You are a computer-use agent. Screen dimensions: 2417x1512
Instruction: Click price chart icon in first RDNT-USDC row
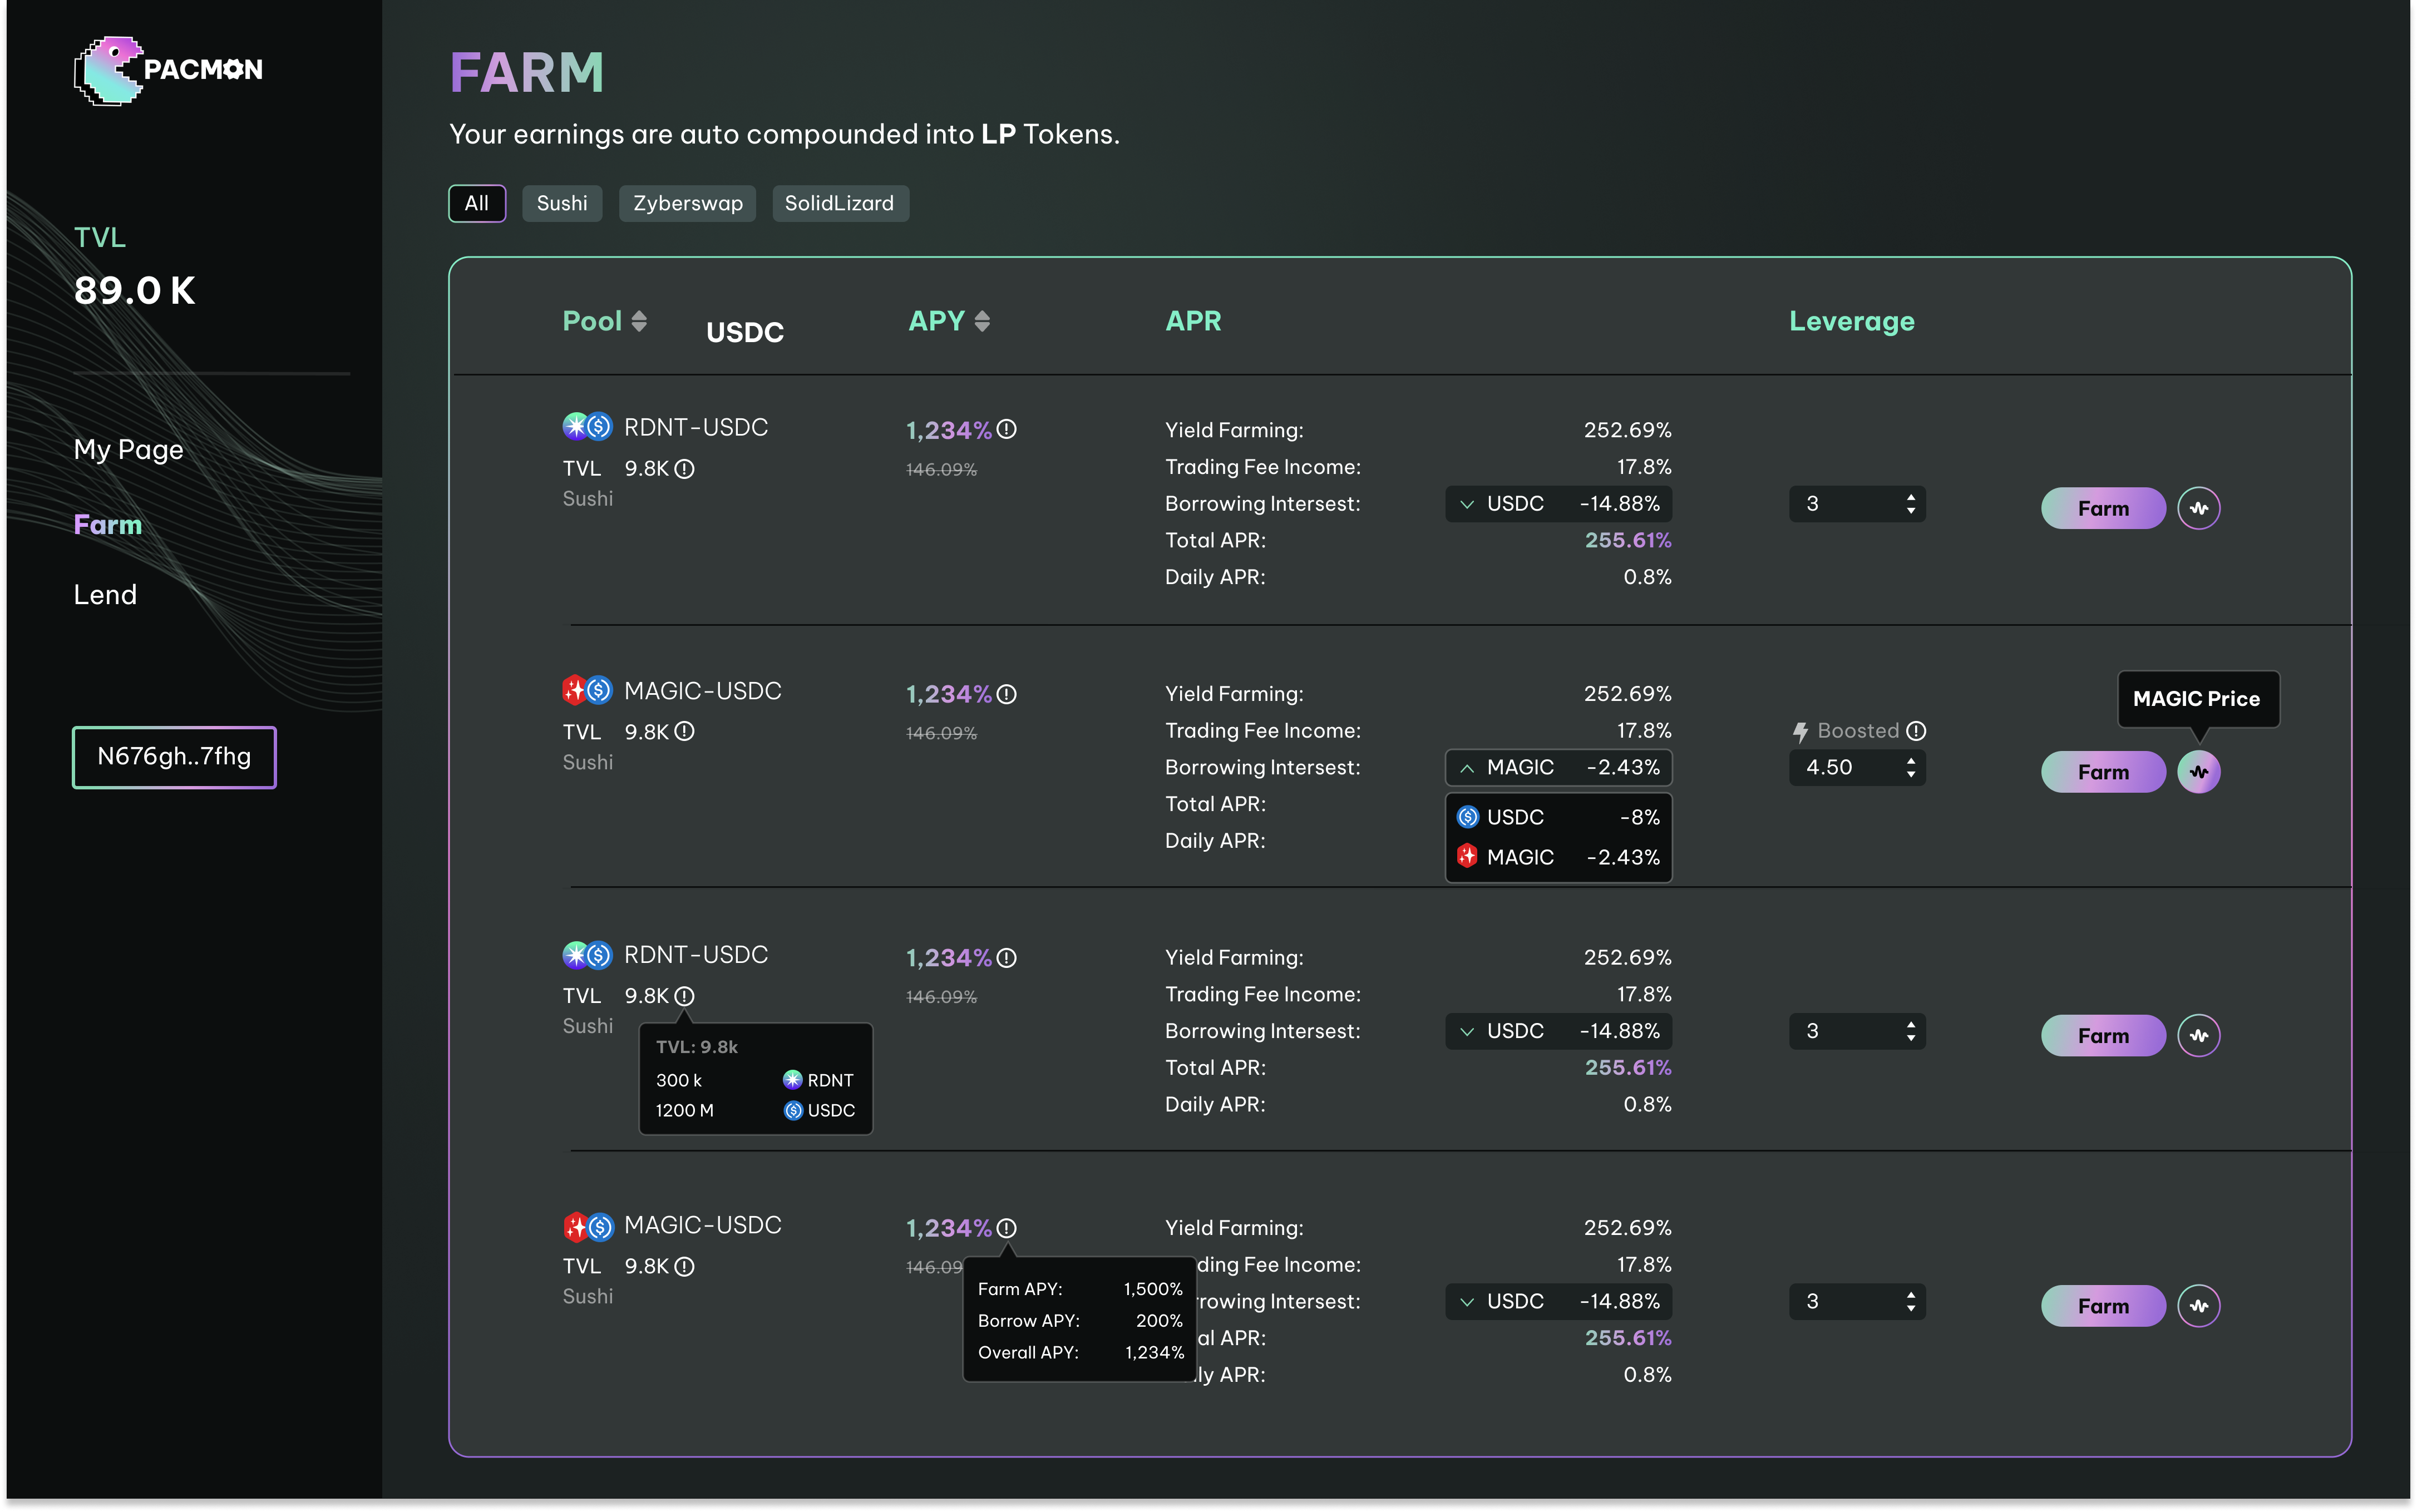coord(2198,508)
